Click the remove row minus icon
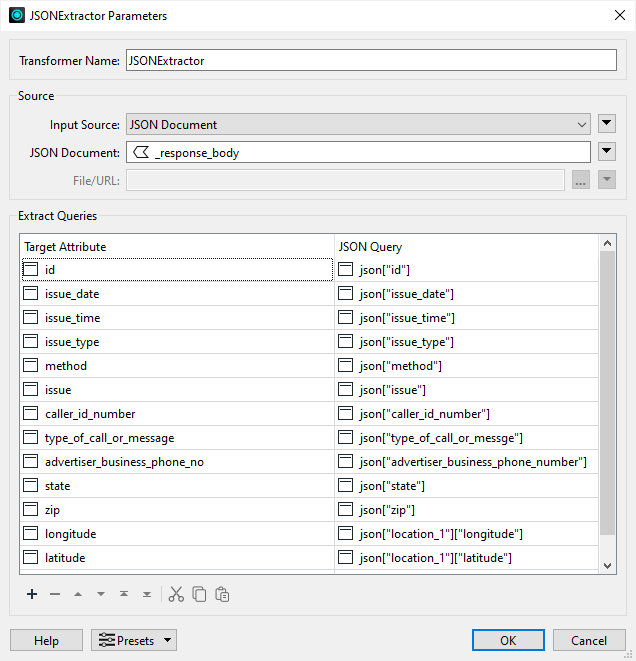Screen dimensions: 636x661 pyautogui.click(x=55, y=594)
